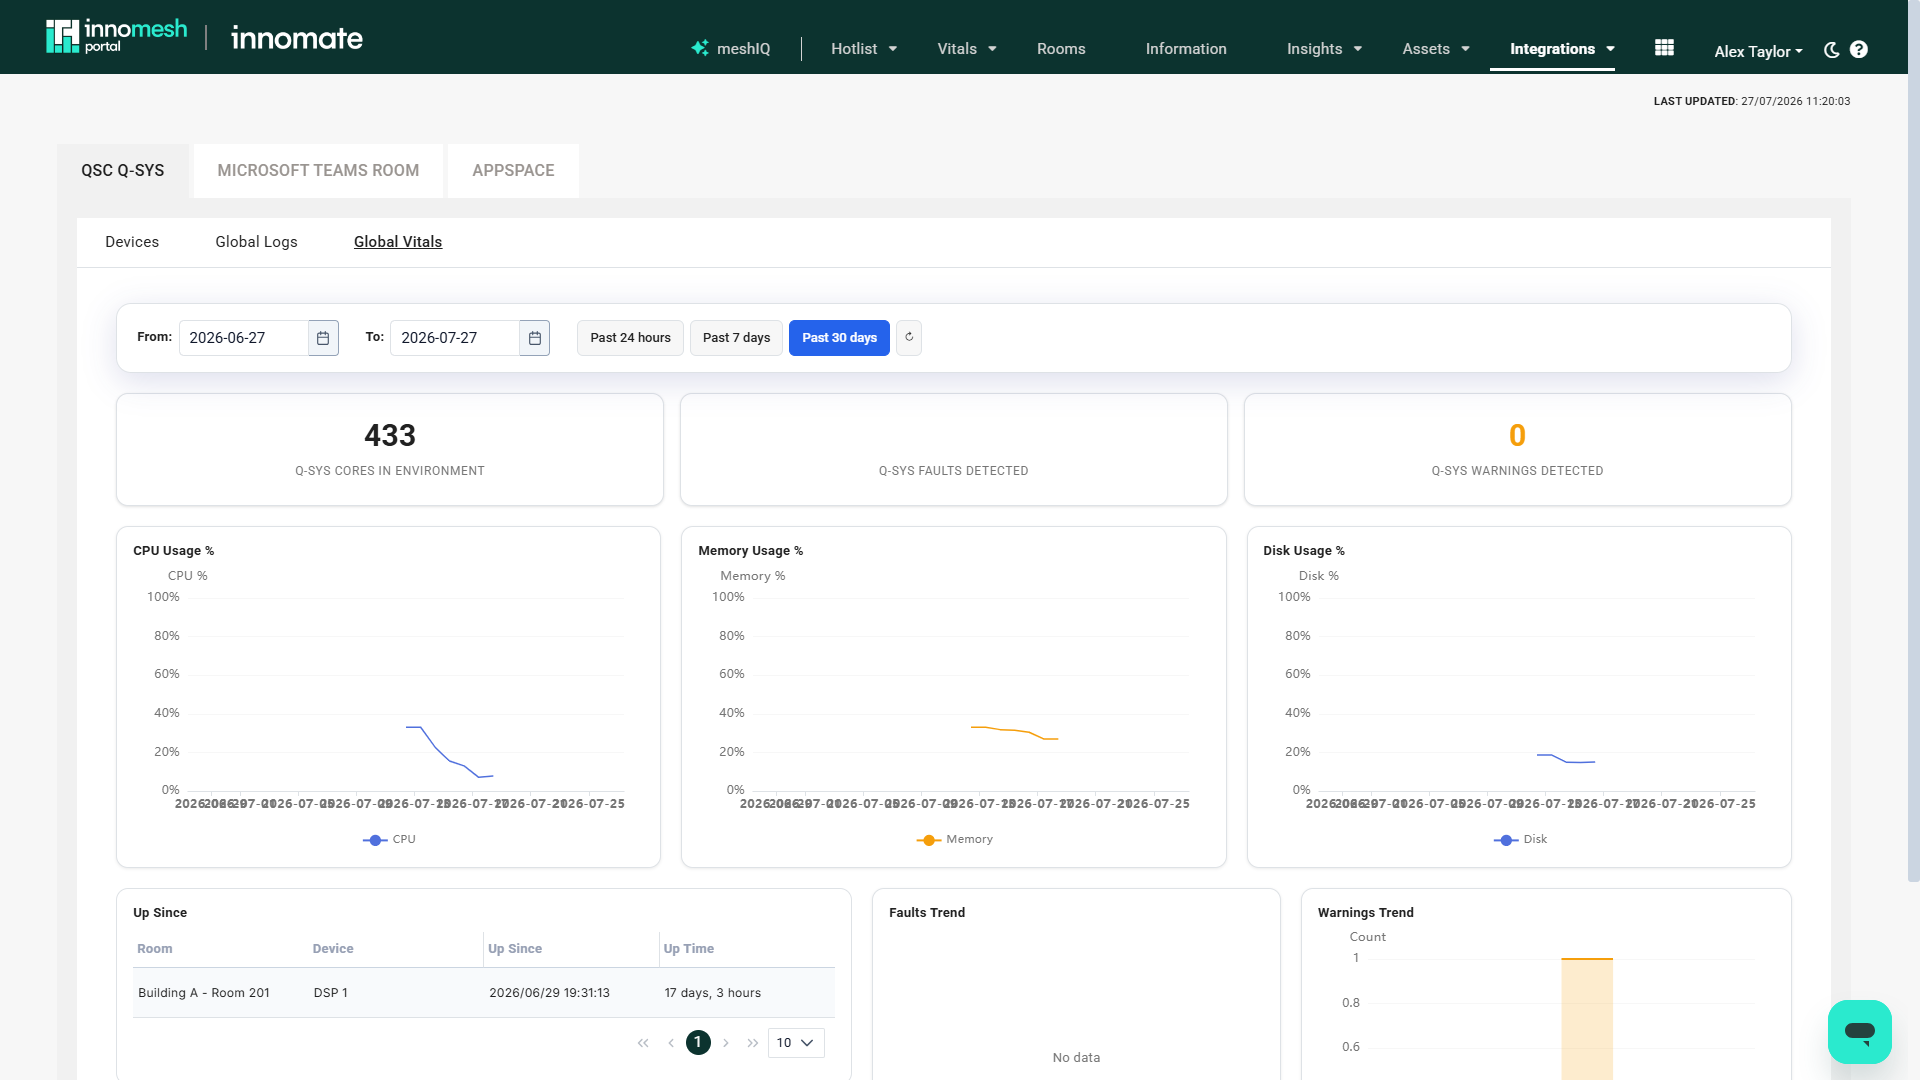Open the chat support widget
Viewport: 1920px width, 1080px height.
(1859, 1031)
